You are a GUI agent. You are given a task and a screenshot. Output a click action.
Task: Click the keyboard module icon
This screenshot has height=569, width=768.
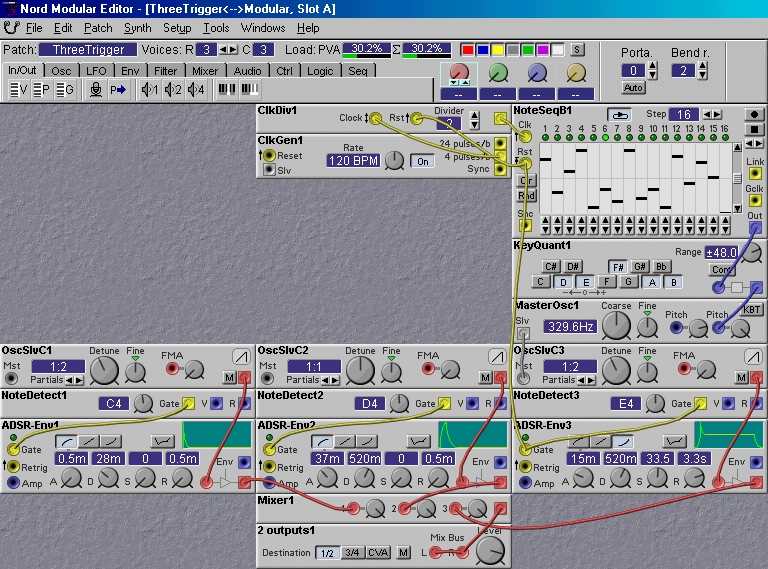tap(229, 90)
